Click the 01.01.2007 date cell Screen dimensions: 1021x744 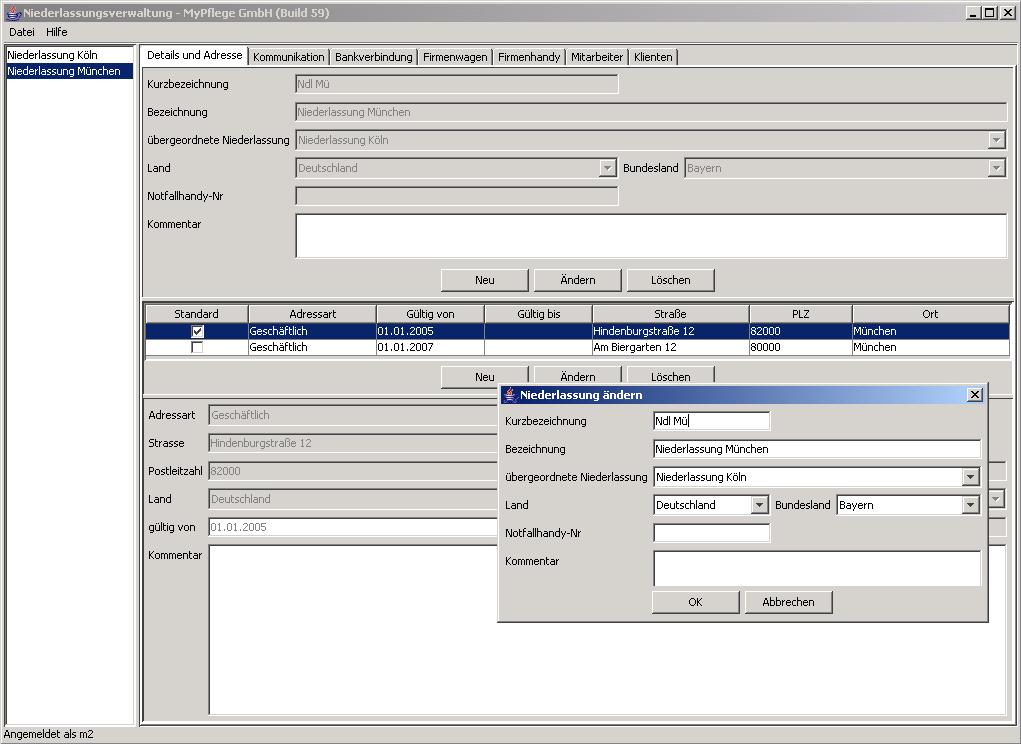pos(430,348)
